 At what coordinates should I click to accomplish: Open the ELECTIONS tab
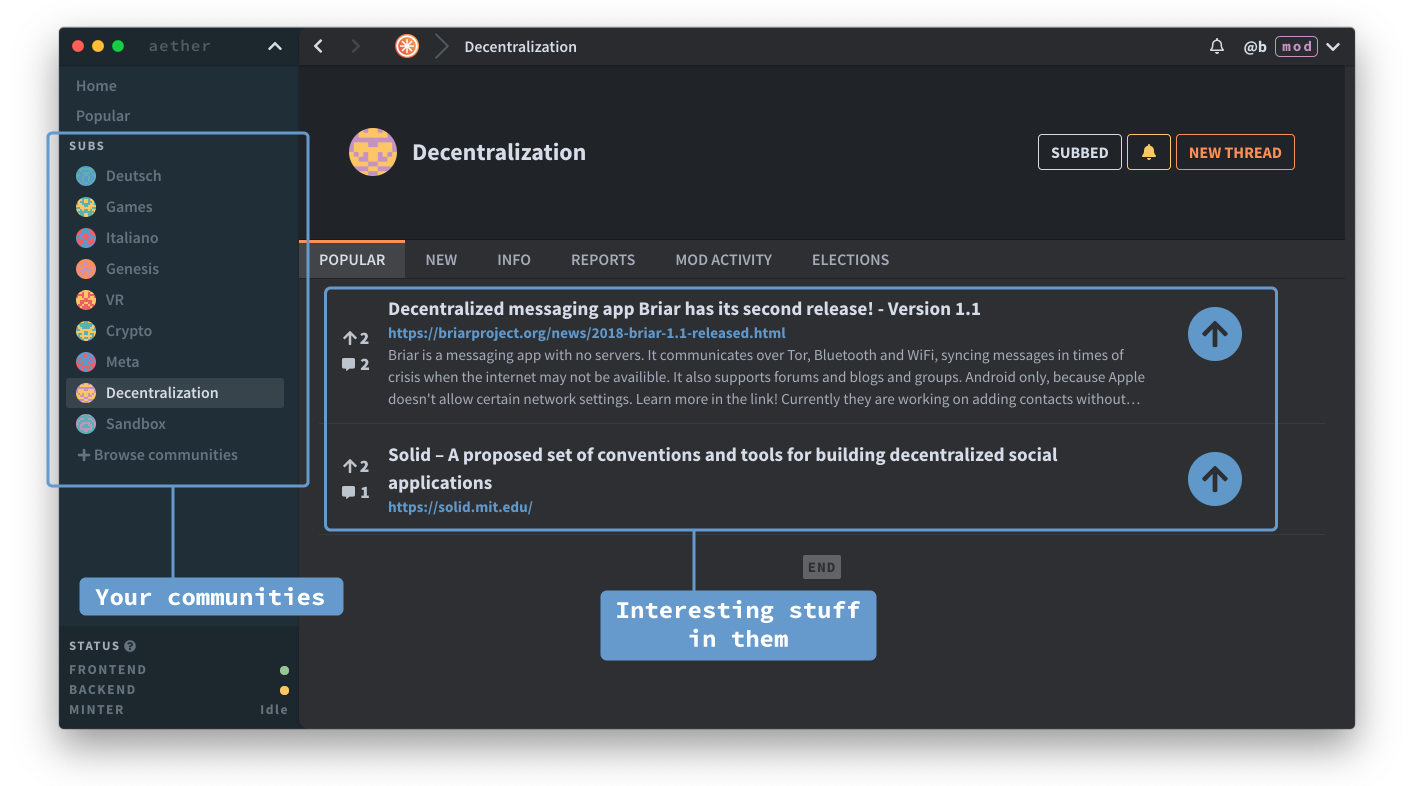pyautogui.click(x=850, y=259)
